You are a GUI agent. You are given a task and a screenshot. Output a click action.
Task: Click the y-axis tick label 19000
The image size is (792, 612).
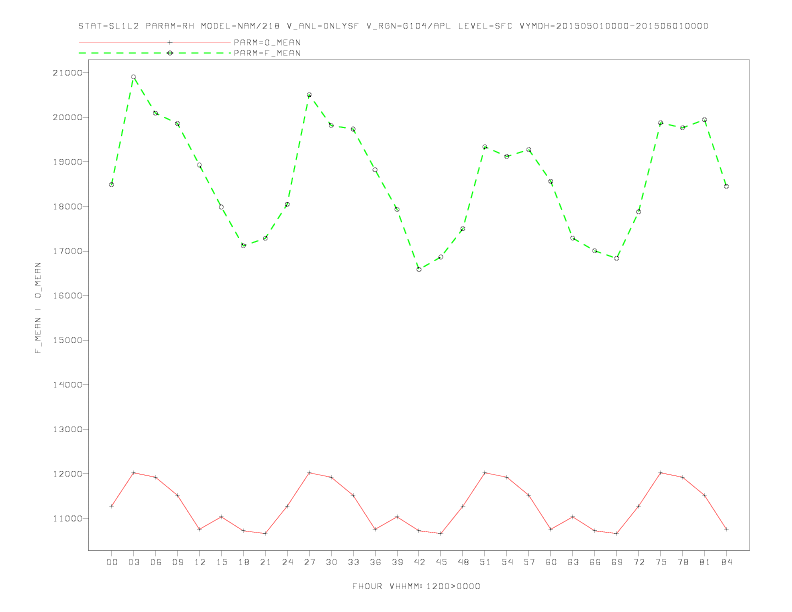[x=67, y=162]
